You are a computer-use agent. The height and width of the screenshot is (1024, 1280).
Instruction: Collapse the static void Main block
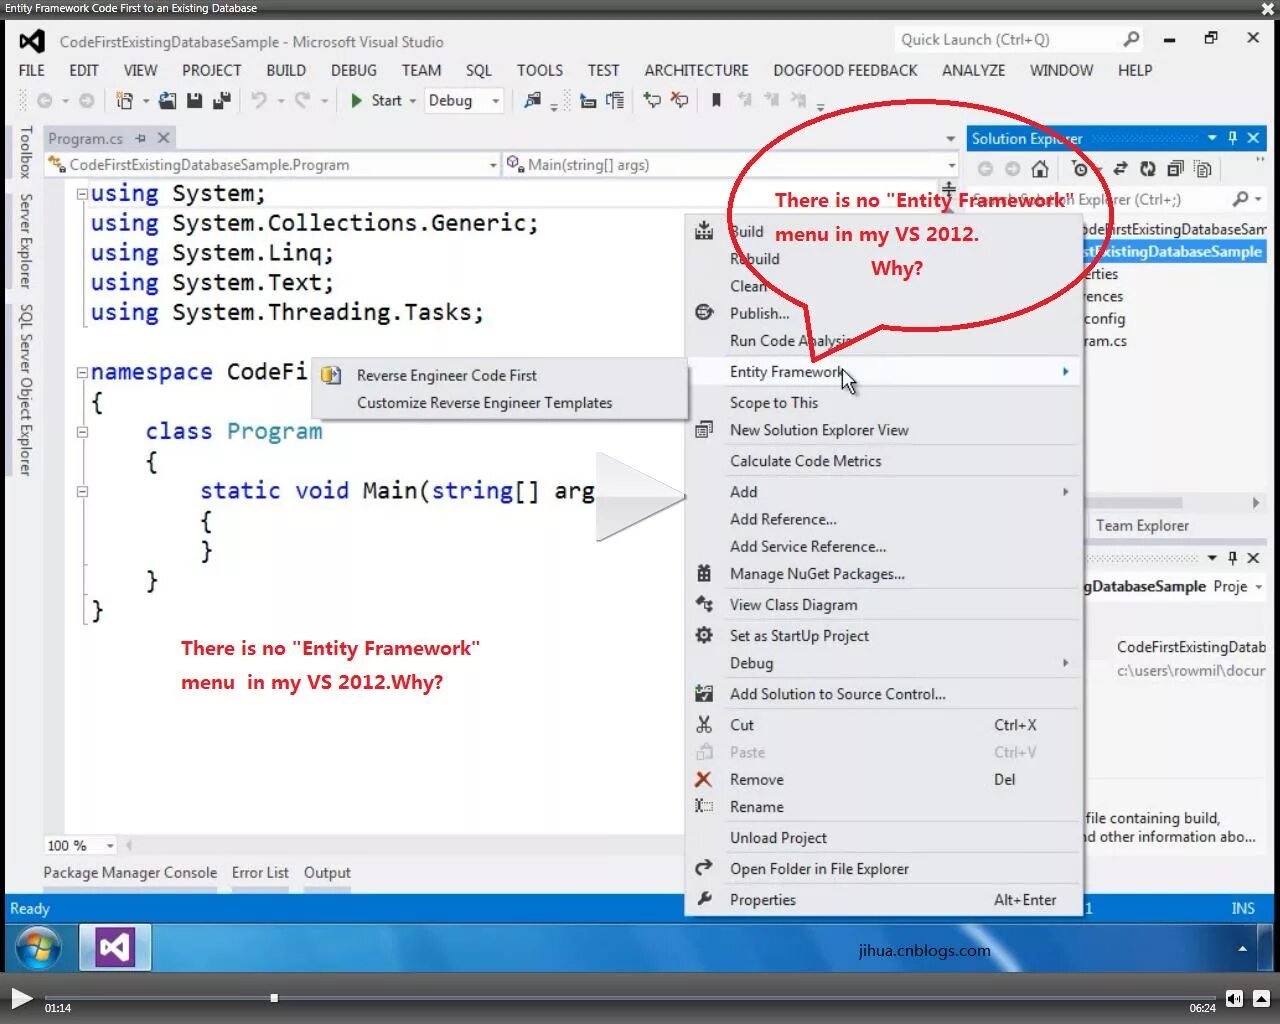82,491
